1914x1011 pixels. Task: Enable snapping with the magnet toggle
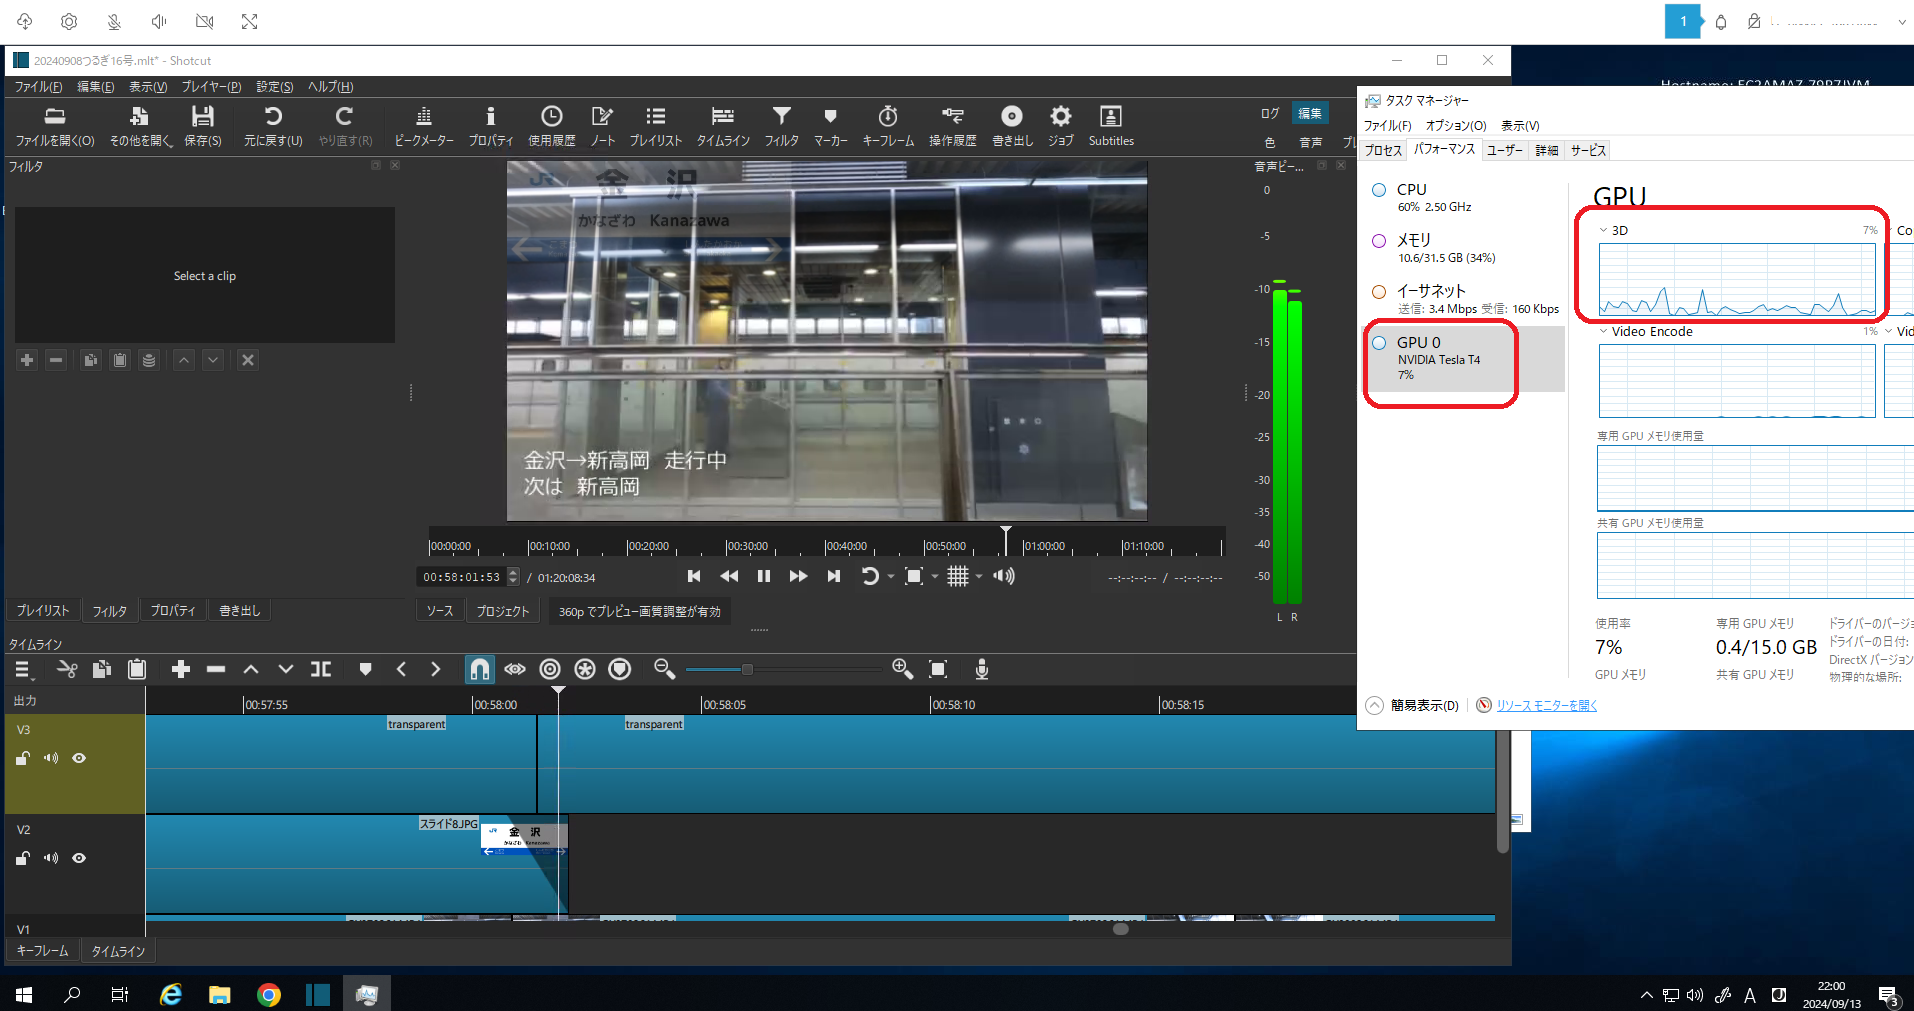click(480, 669)
